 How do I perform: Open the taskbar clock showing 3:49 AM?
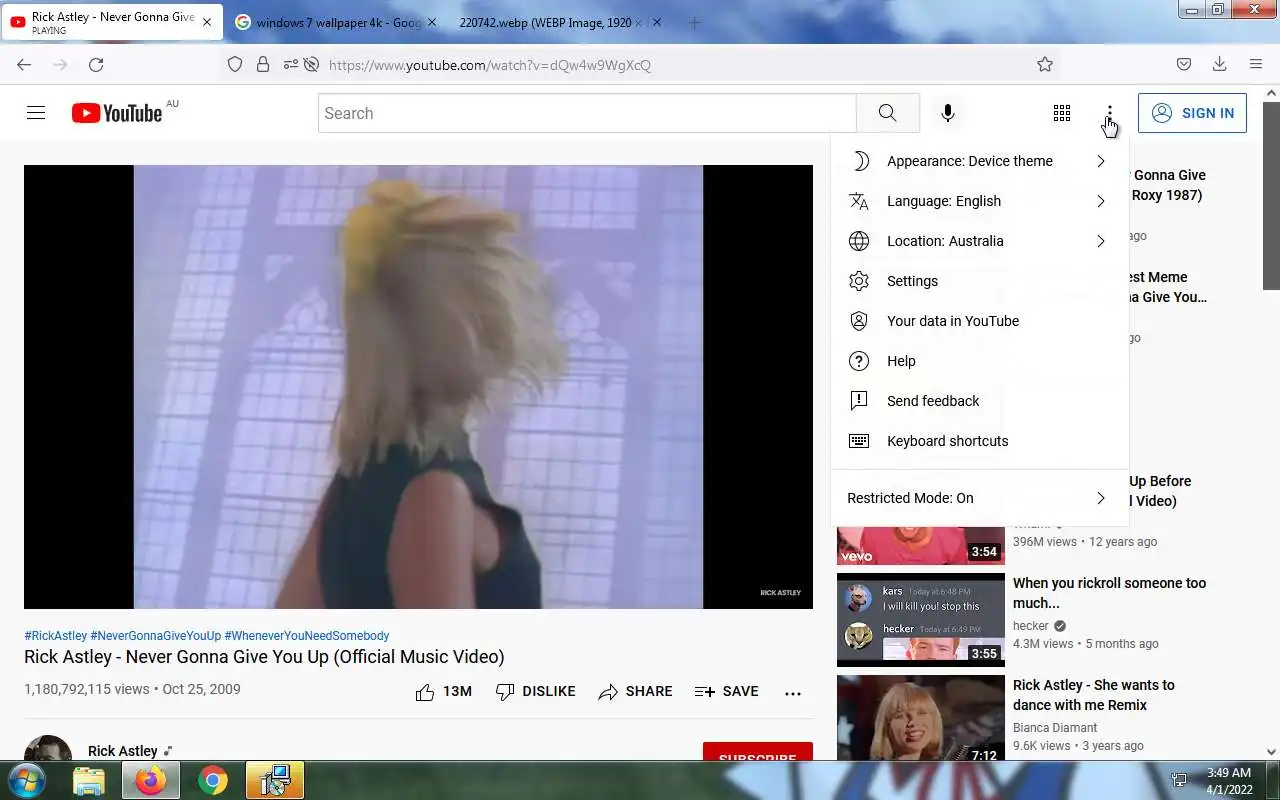point(1229,781)
